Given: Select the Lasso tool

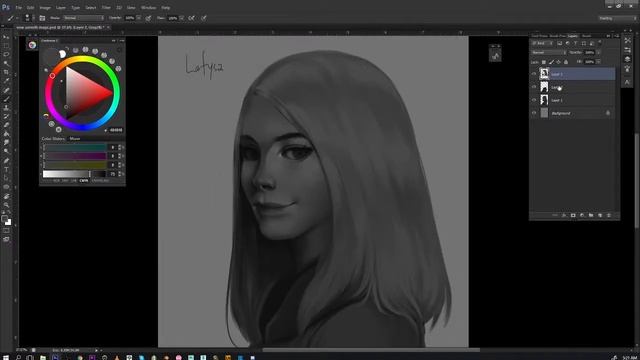Looking at the screenshot, I should tap(6, 54).
